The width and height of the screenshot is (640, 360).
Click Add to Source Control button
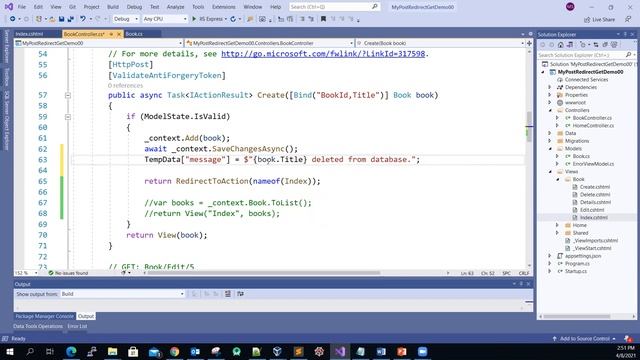coord(584,339)
